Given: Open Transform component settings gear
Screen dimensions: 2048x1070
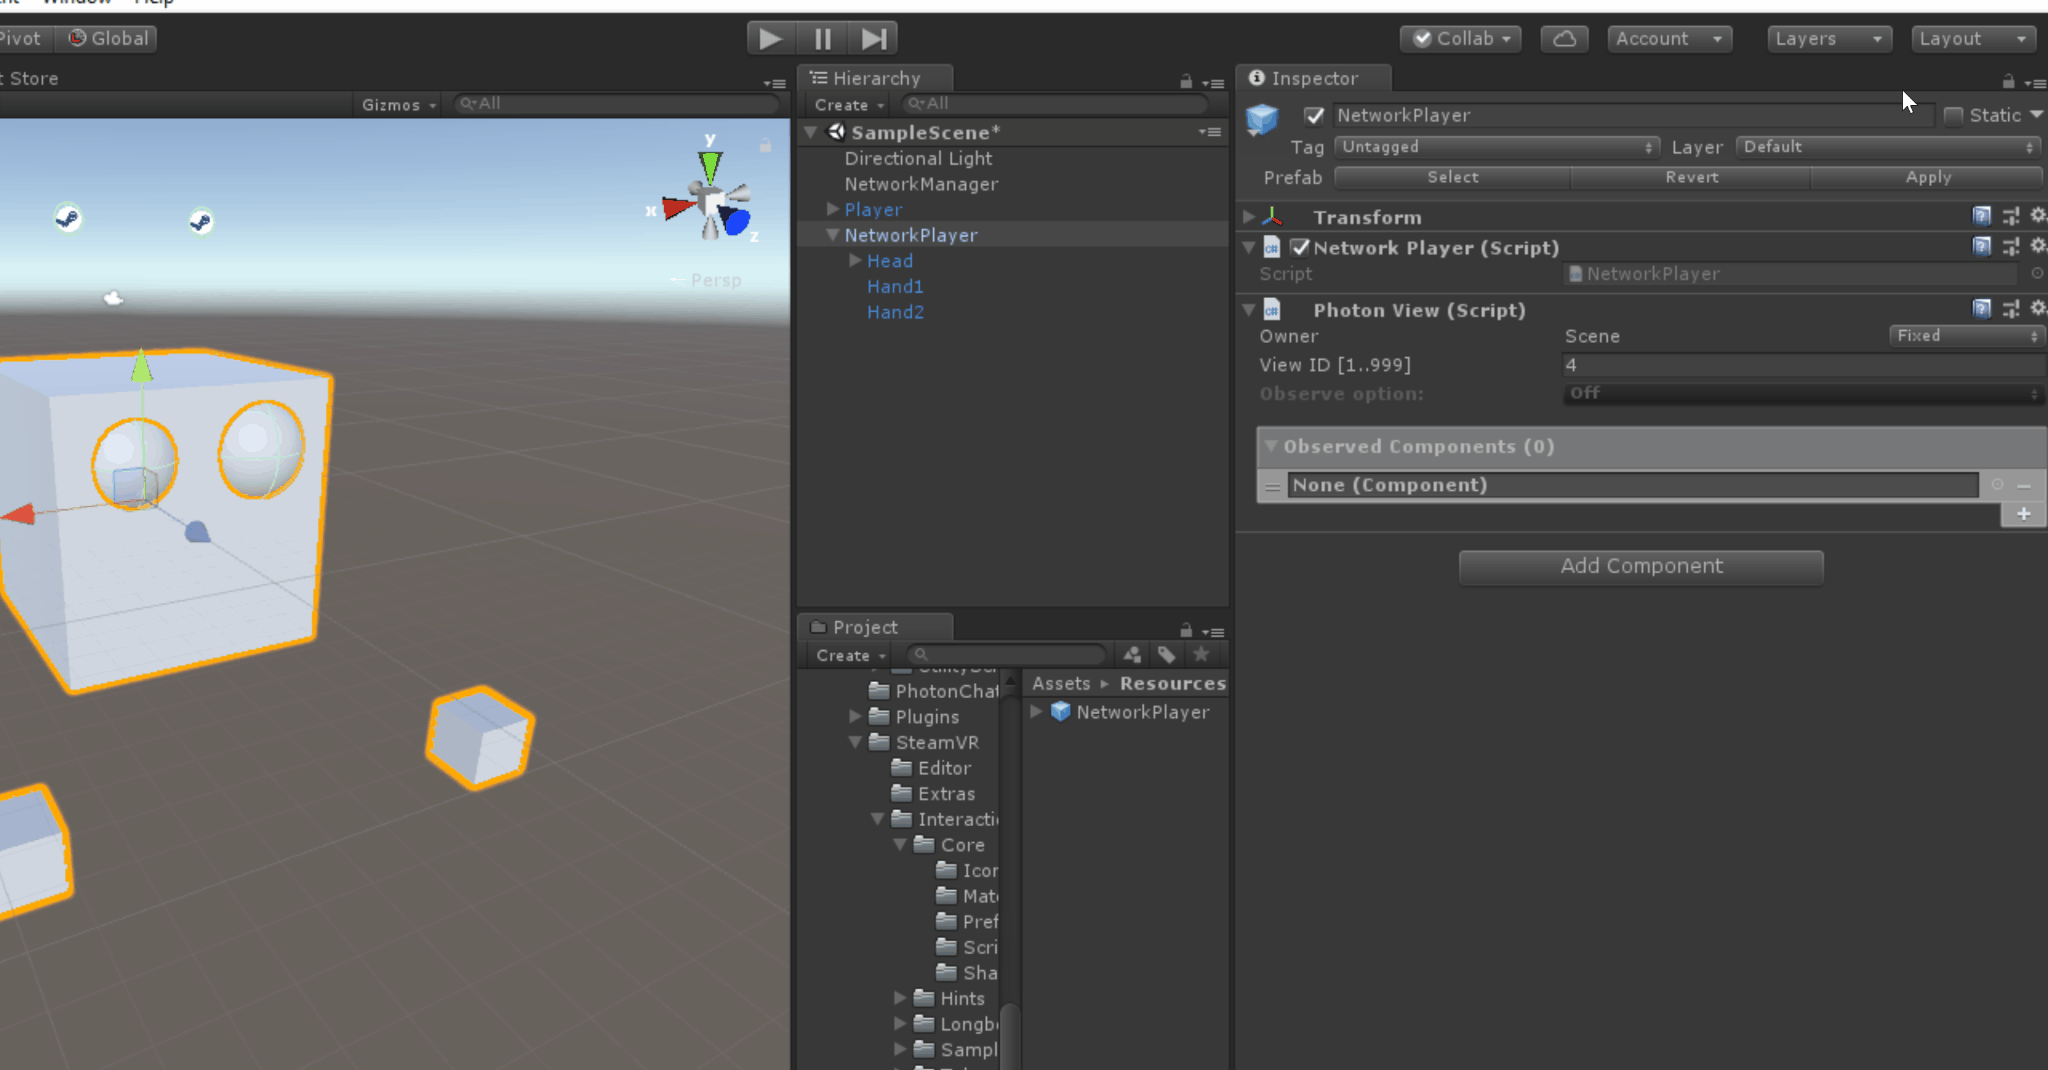Looking at the screenshot, I should [2037, 216].
